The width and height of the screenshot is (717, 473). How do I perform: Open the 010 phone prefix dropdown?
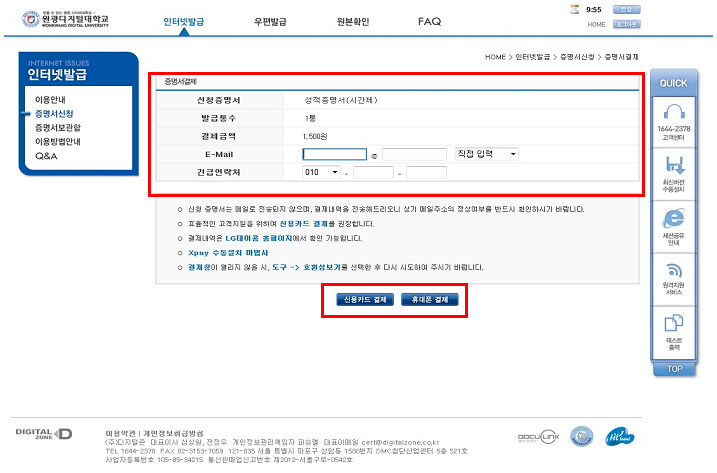point(321,172)
